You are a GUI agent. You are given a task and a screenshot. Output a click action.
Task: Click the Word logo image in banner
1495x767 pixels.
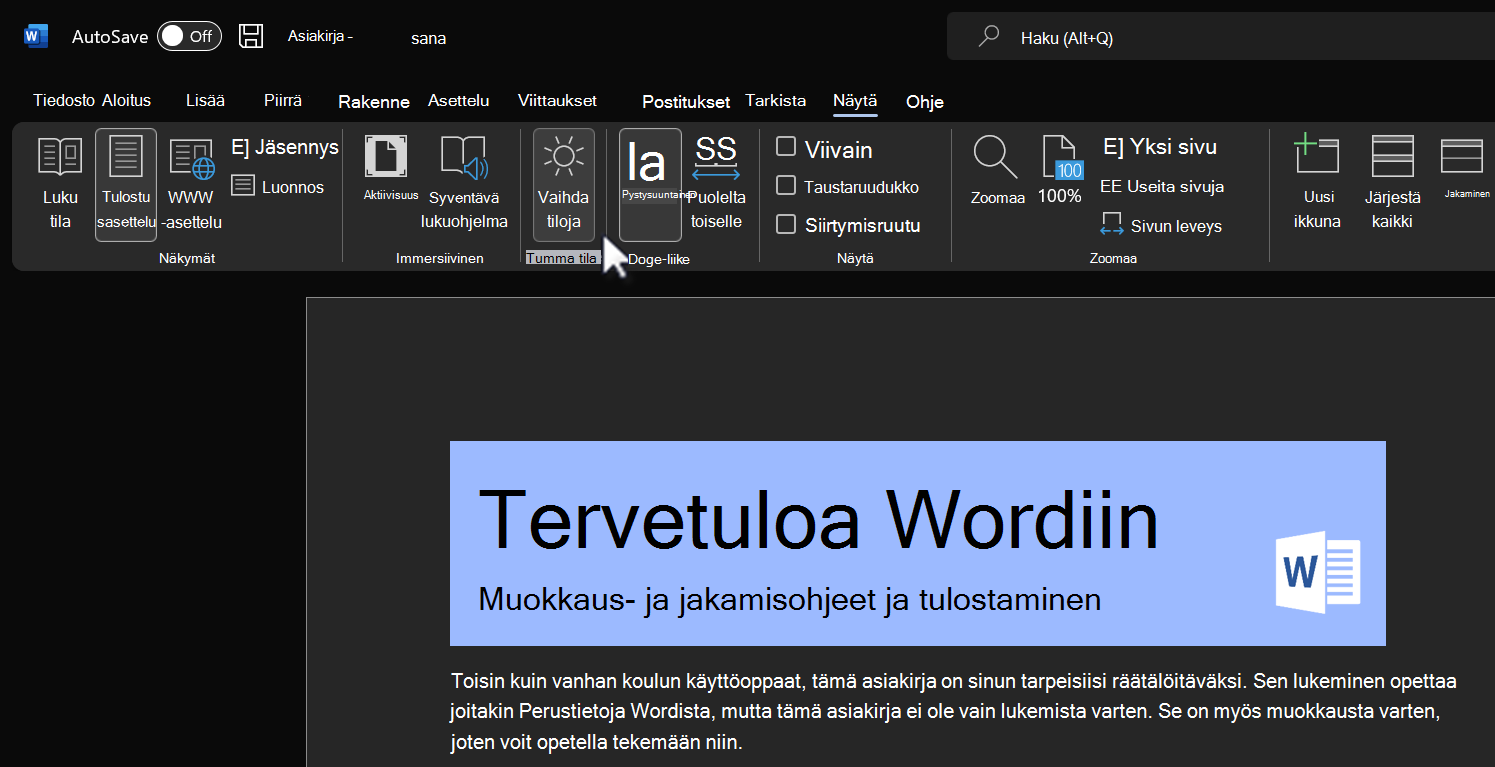pyautogui.click(x=1318, y=572)
